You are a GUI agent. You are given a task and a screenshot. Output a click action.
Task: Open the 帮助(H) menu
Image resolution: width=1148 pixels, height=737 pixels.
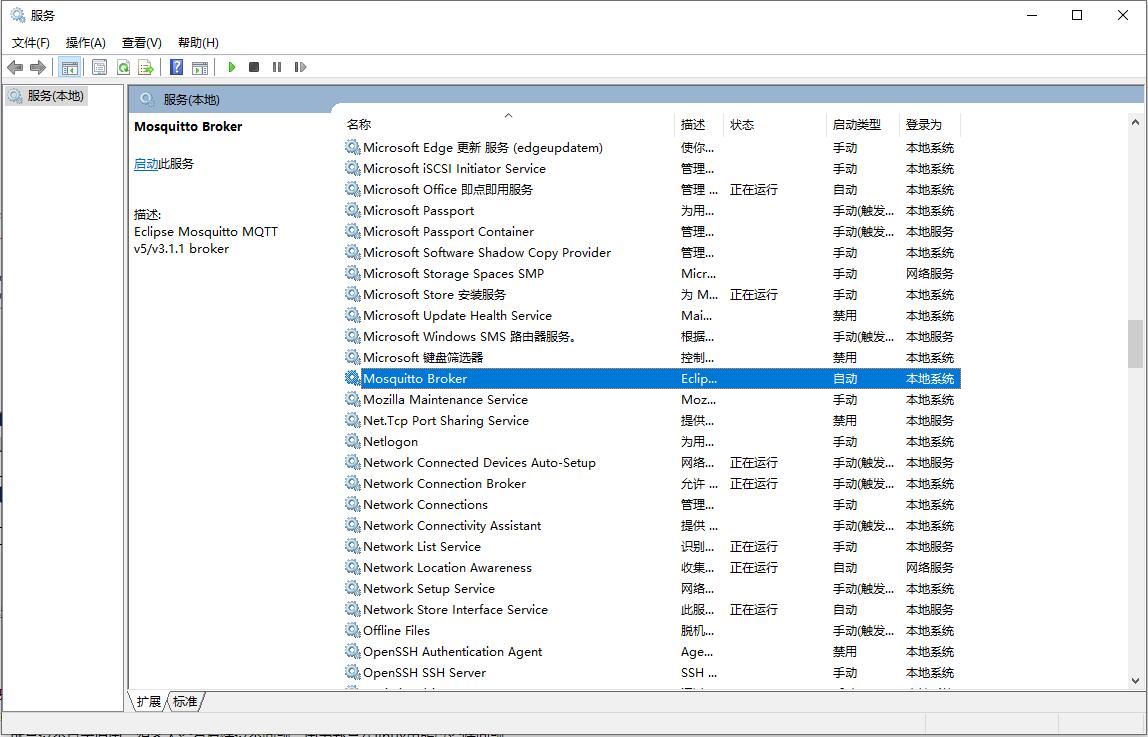click(x=198, y=42)
